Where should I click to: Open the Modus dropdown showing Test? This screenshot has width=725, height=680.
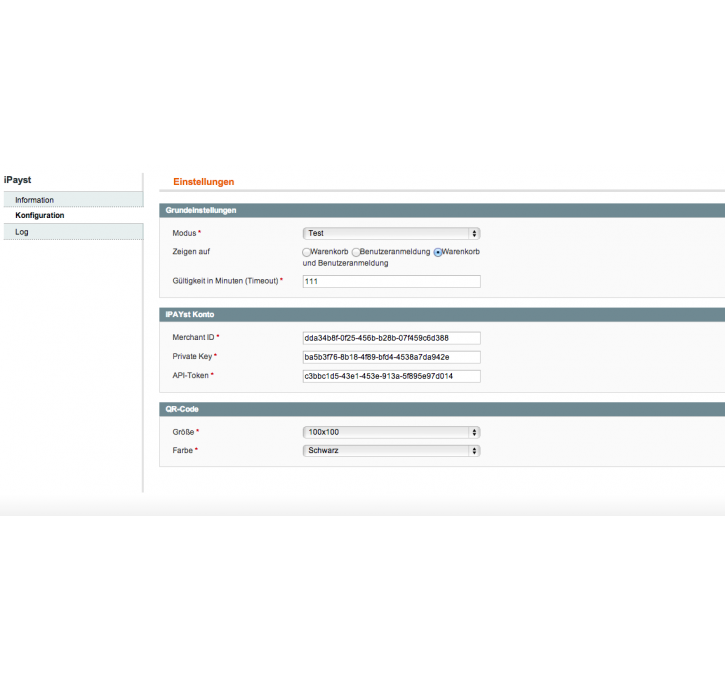(x=391, y=233)
